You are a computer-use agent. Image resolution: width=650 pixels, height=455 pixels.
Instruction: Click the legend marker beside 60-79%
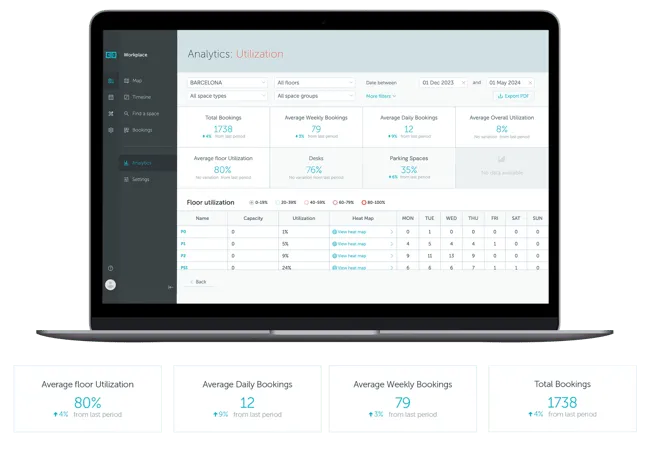click(335, 203)
